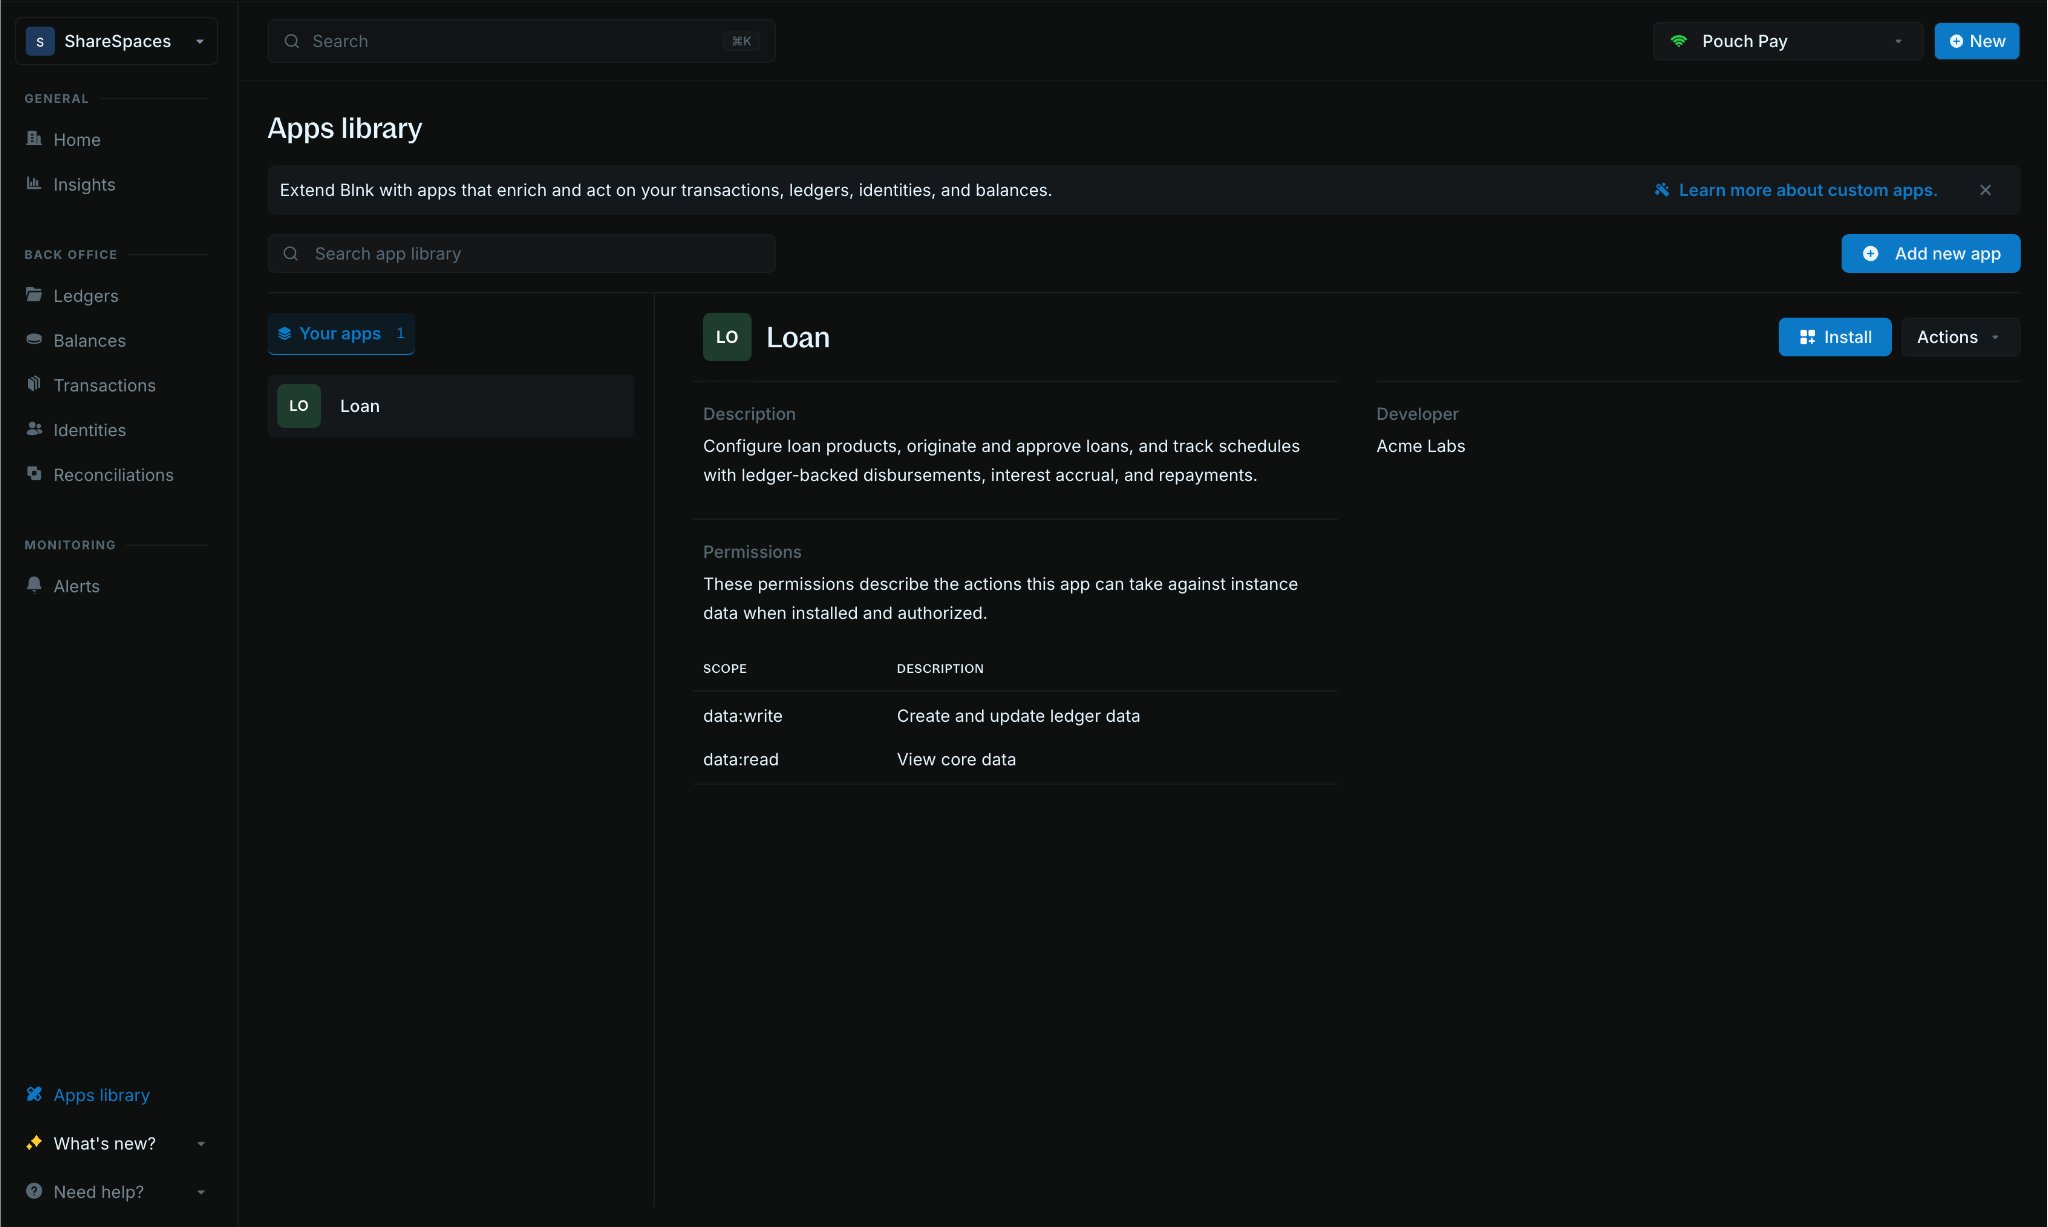Switch to the Your apps tab
2048x1227 pixels.
[341, 334]
